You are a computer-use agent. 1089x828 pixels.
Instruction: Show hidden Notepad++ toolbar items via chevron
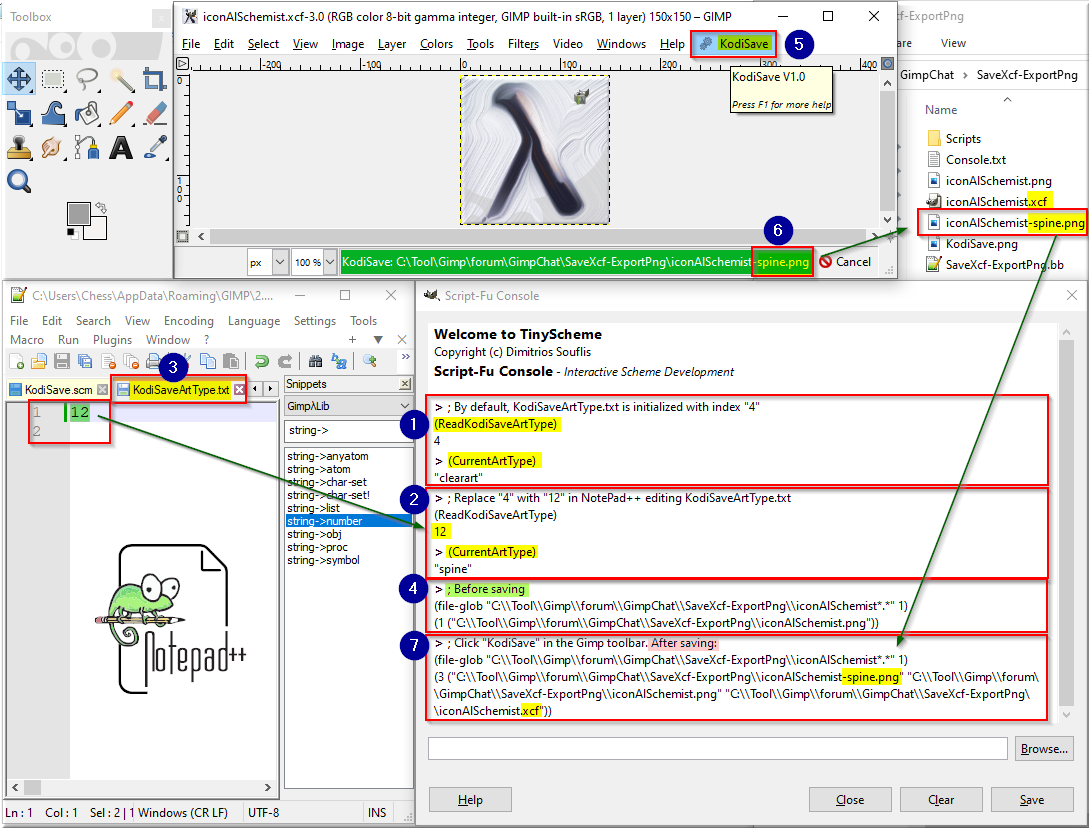pos(406,357)
